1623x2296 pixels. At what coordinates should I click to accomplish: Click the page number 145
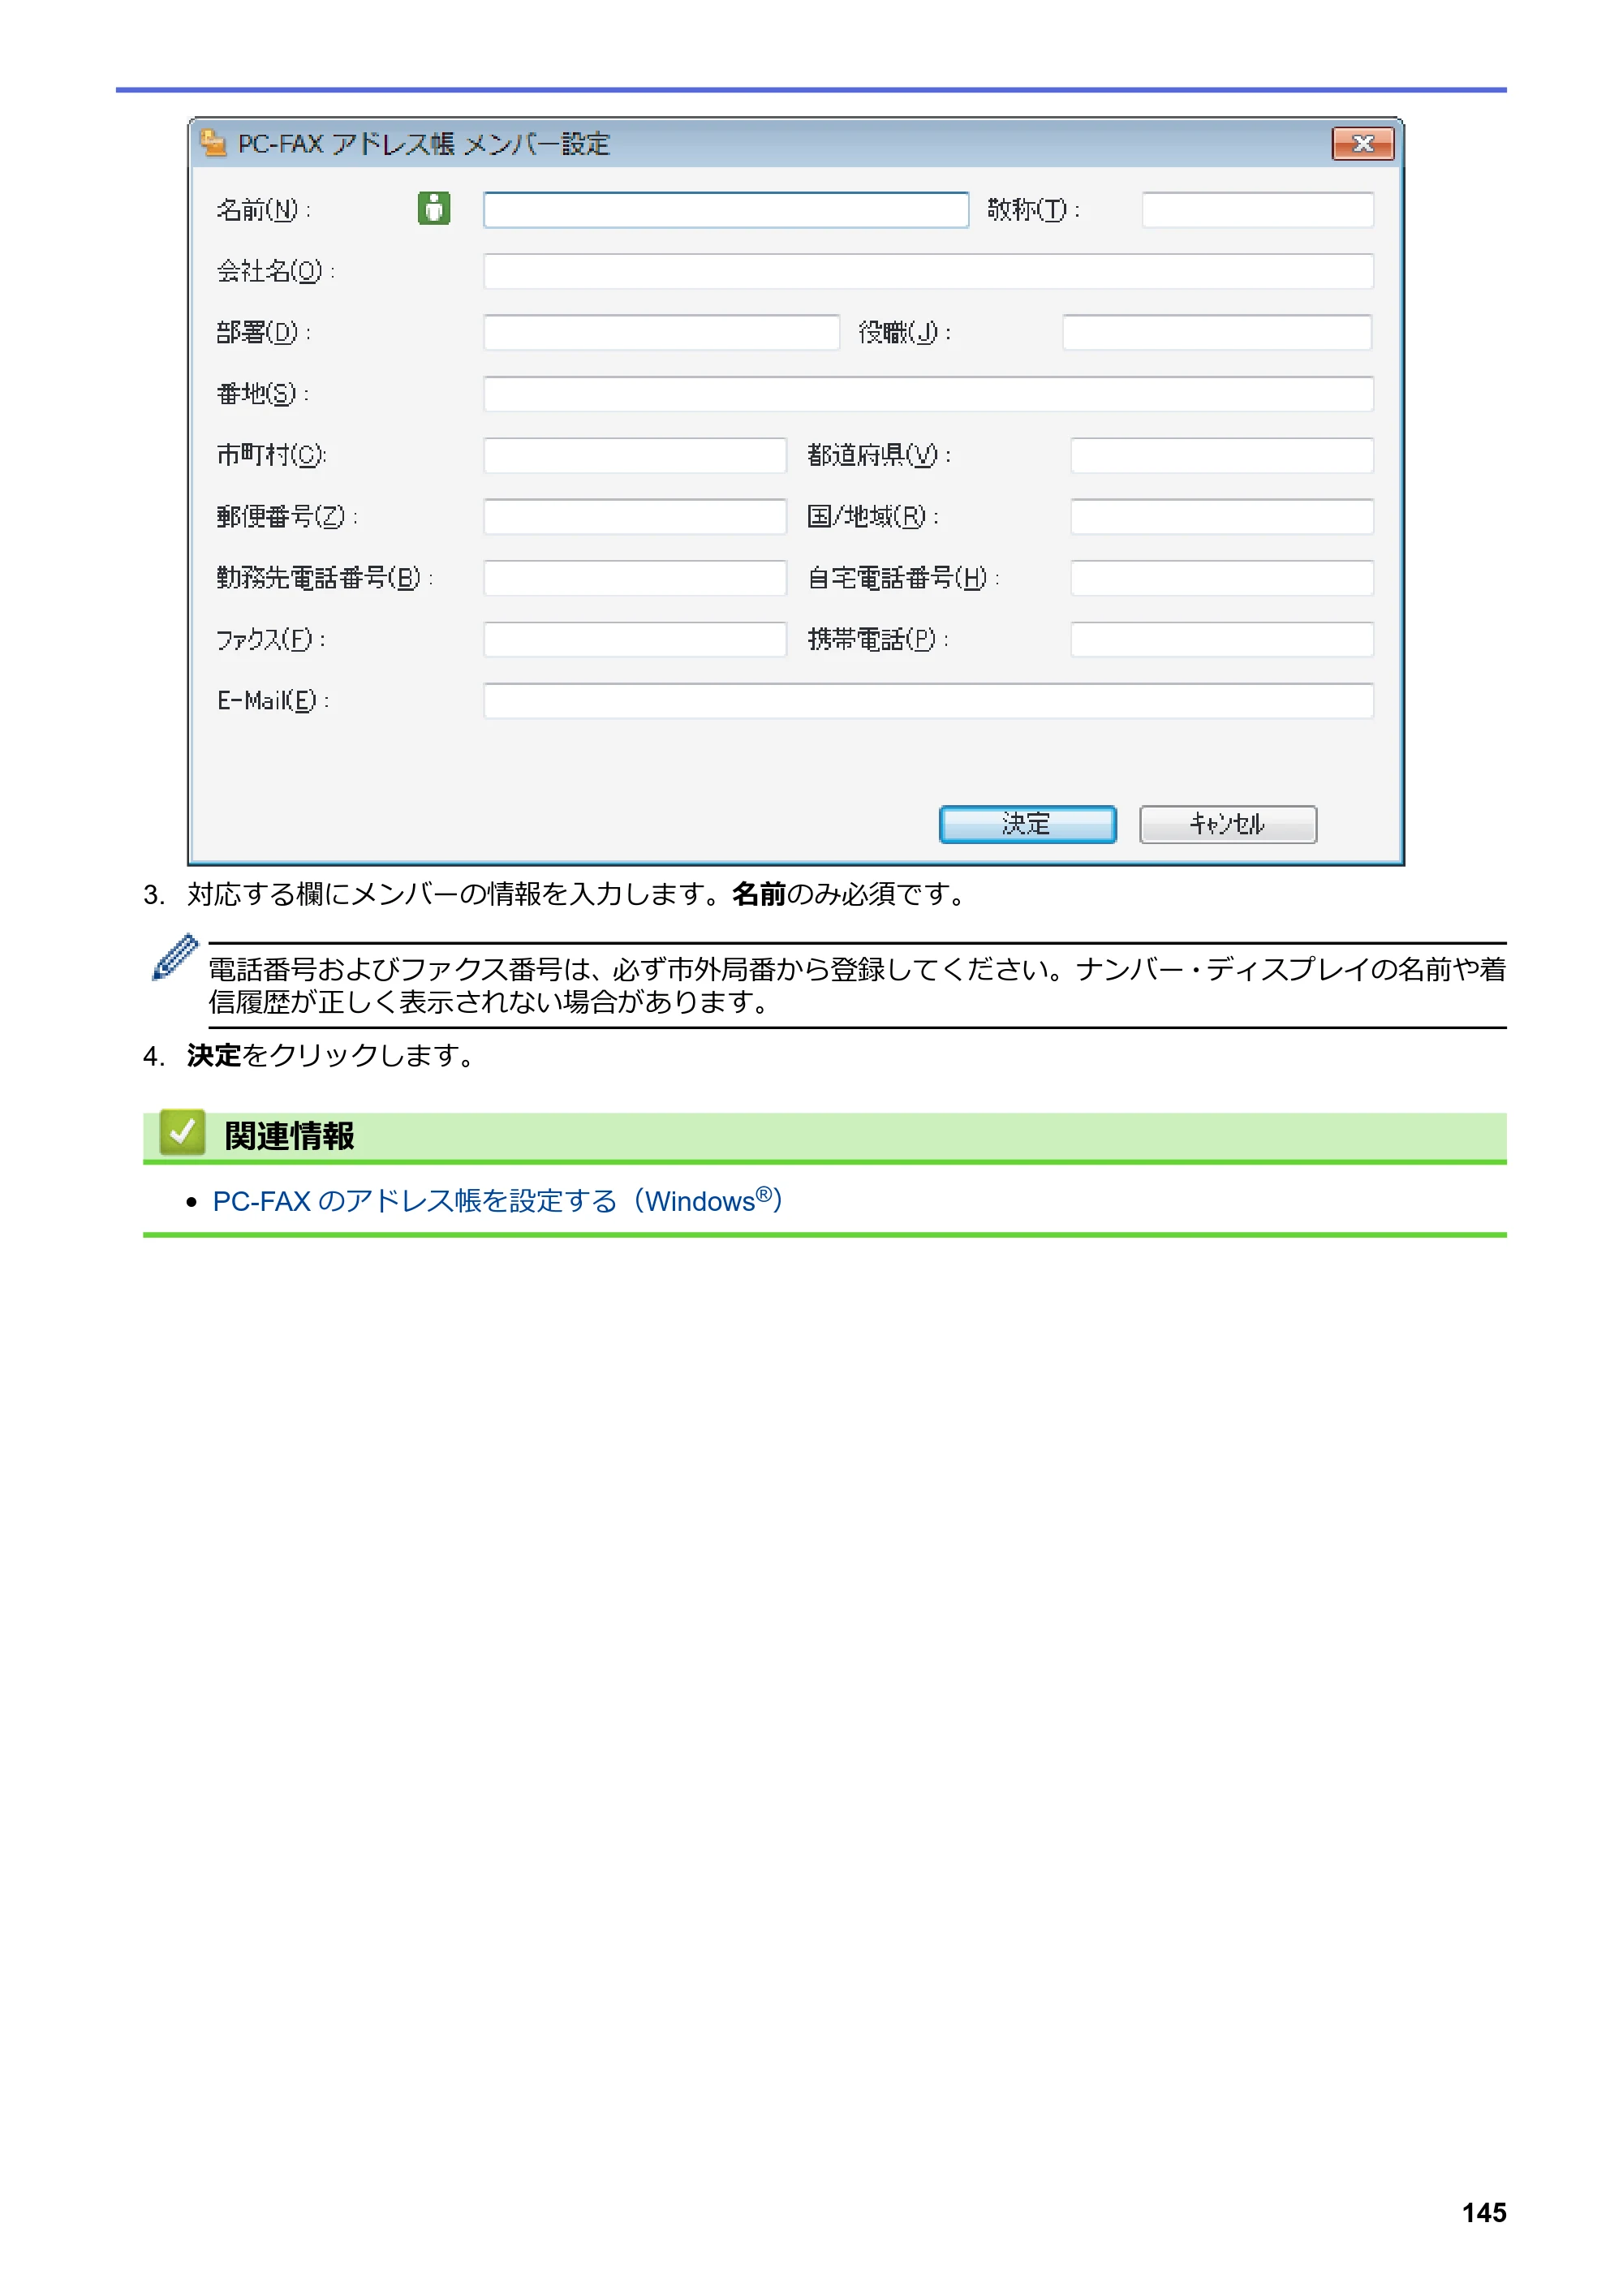click(1483, 2212)
